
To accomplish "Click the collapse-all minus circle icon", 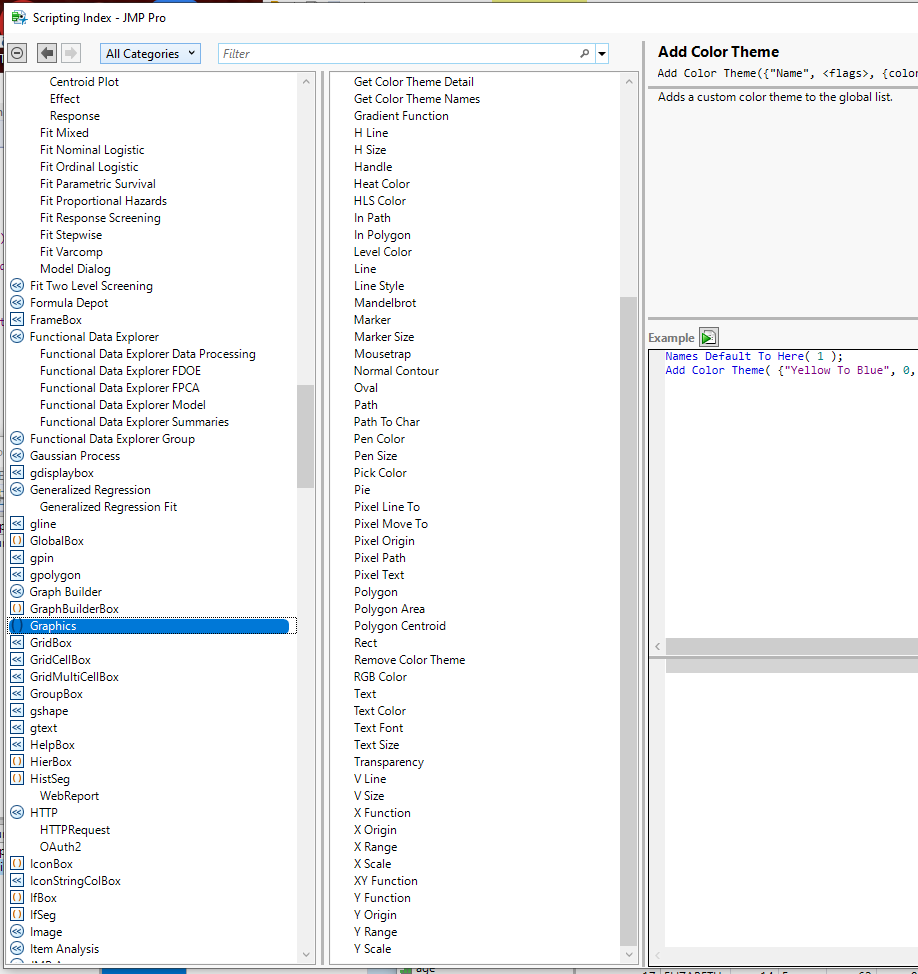I will (x=18, y=53).
